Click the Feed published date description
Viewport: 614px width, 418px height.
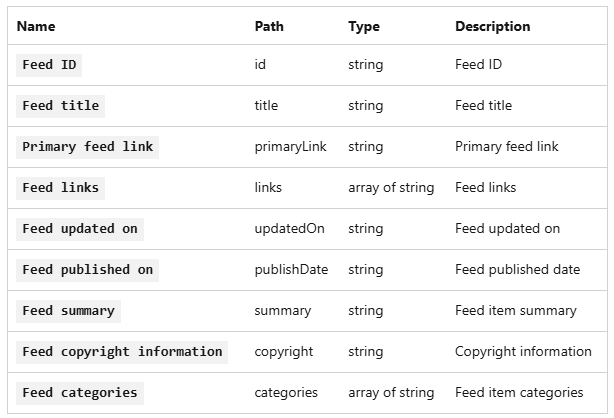(519, 270)
